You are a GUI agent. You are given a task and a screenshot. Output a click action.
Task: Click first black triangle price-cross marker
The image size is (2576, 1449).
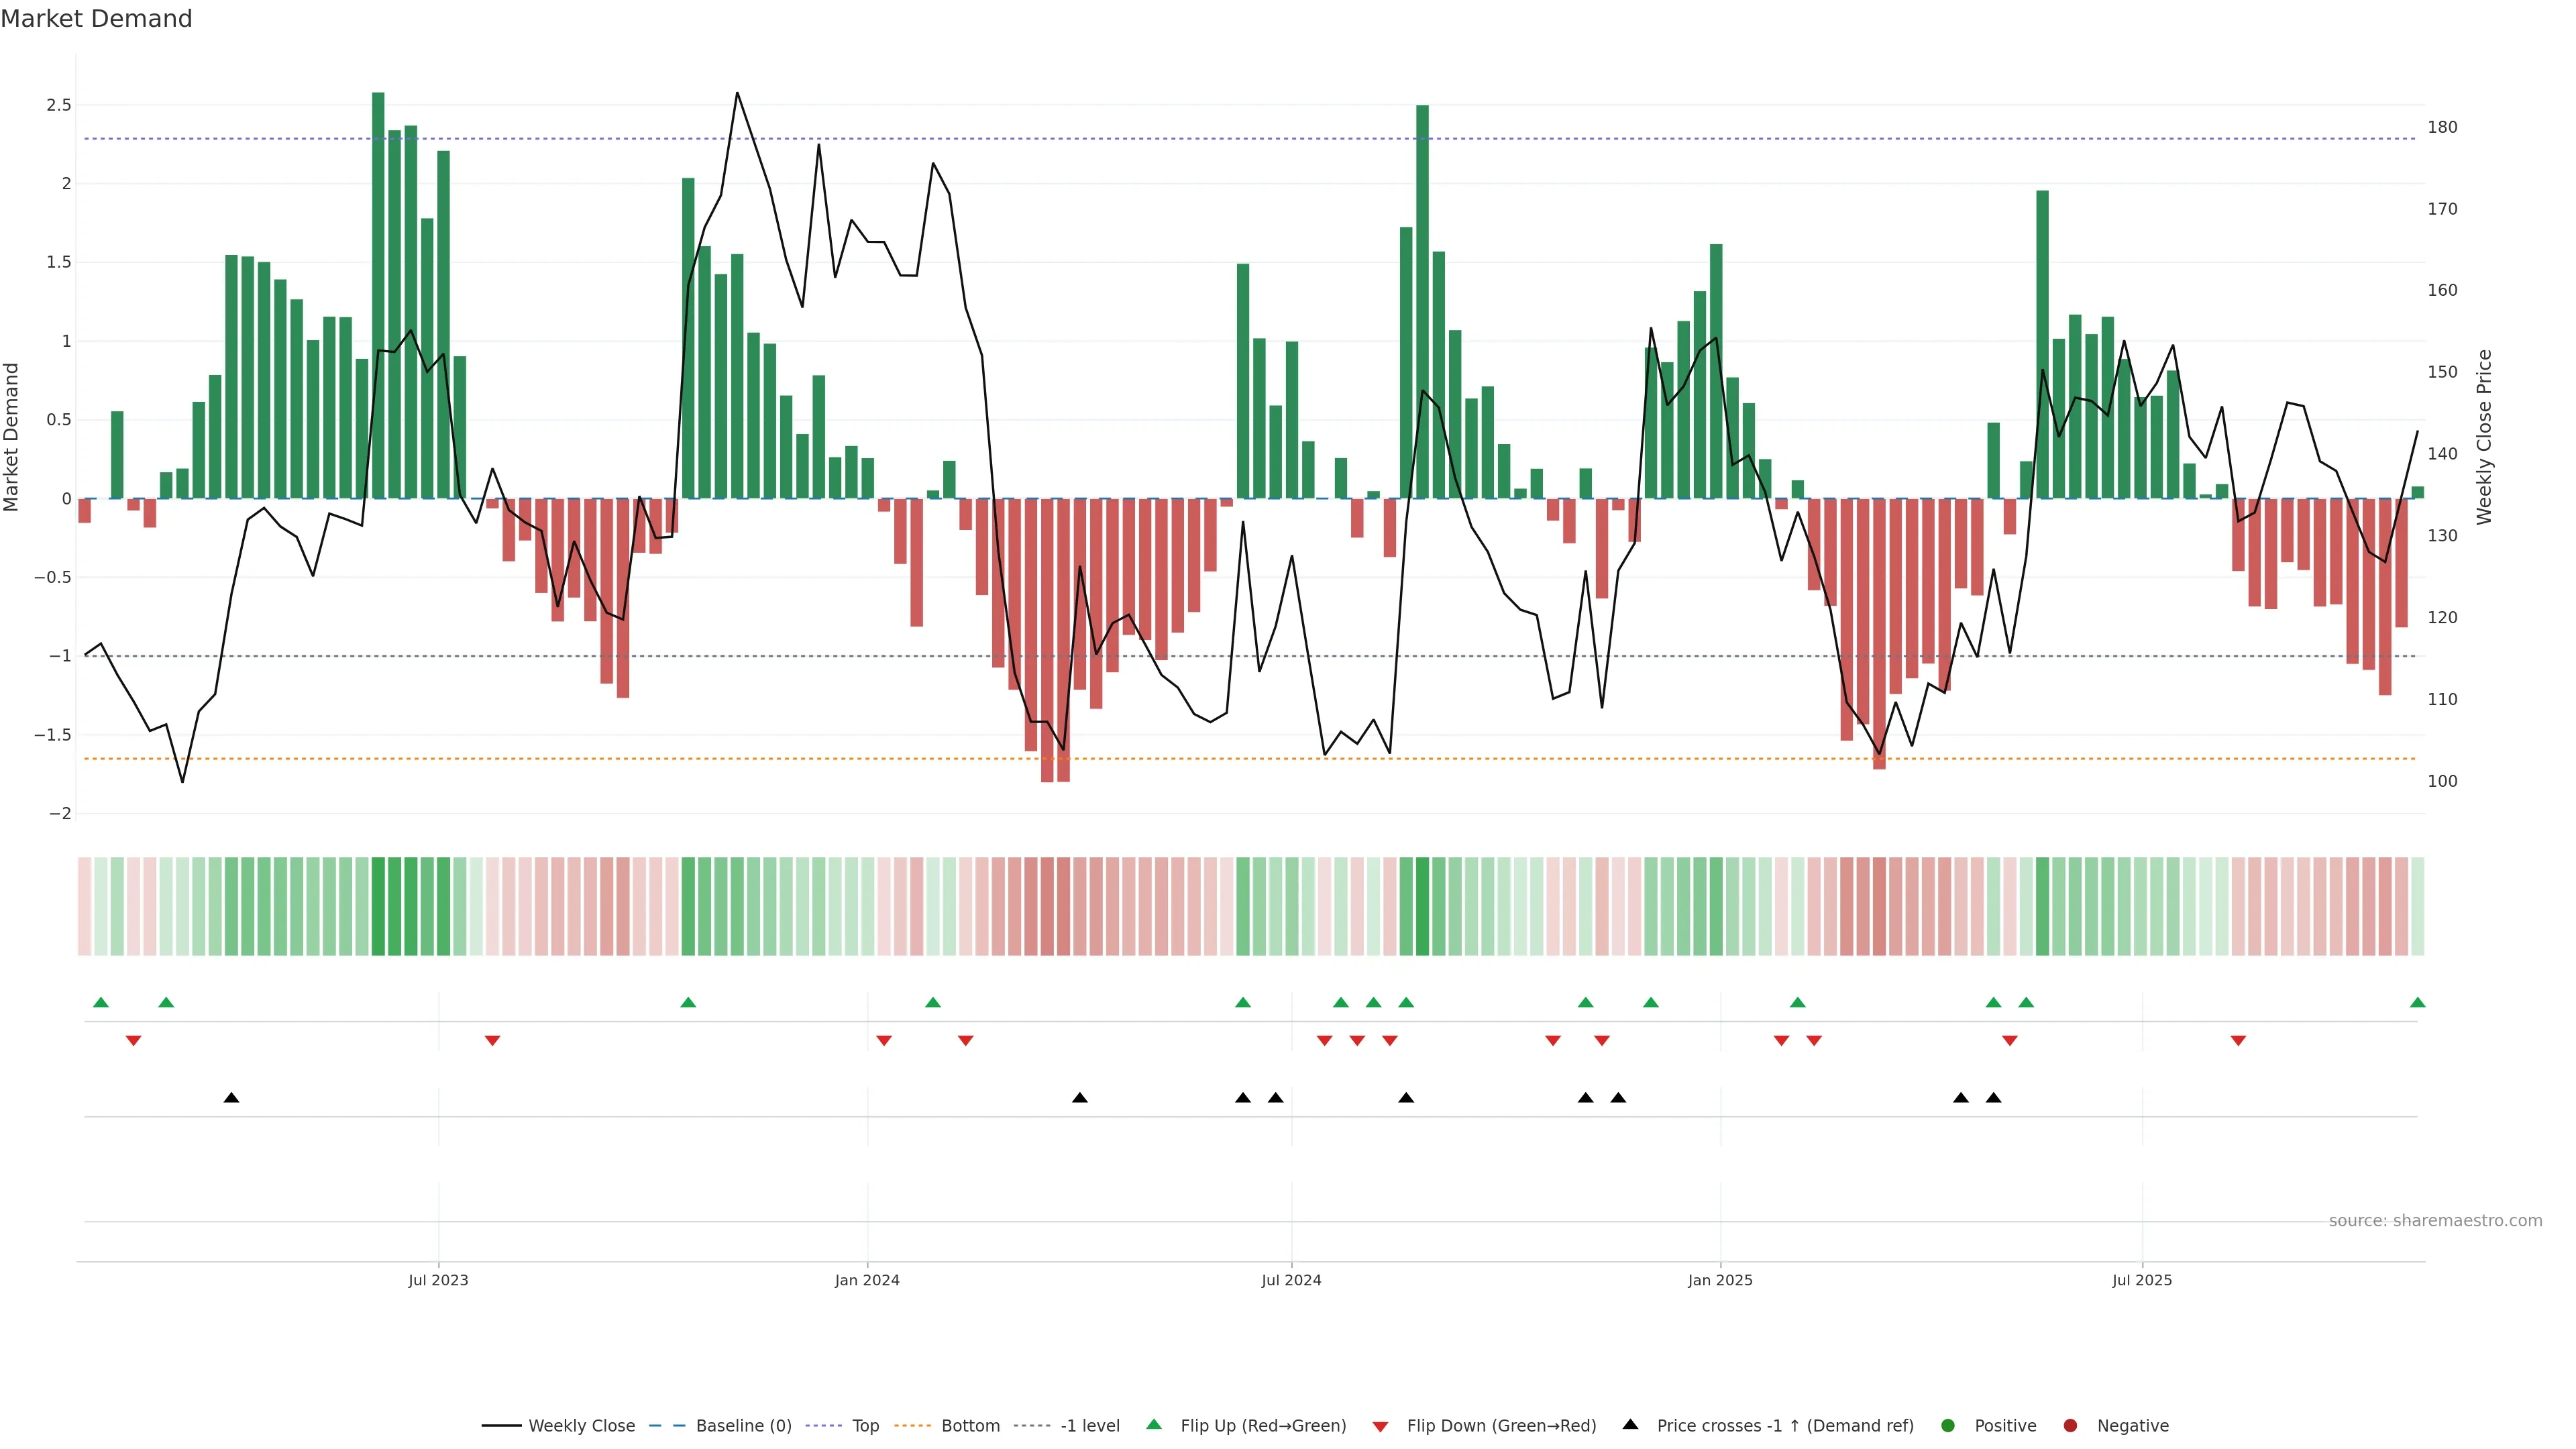231,1098
